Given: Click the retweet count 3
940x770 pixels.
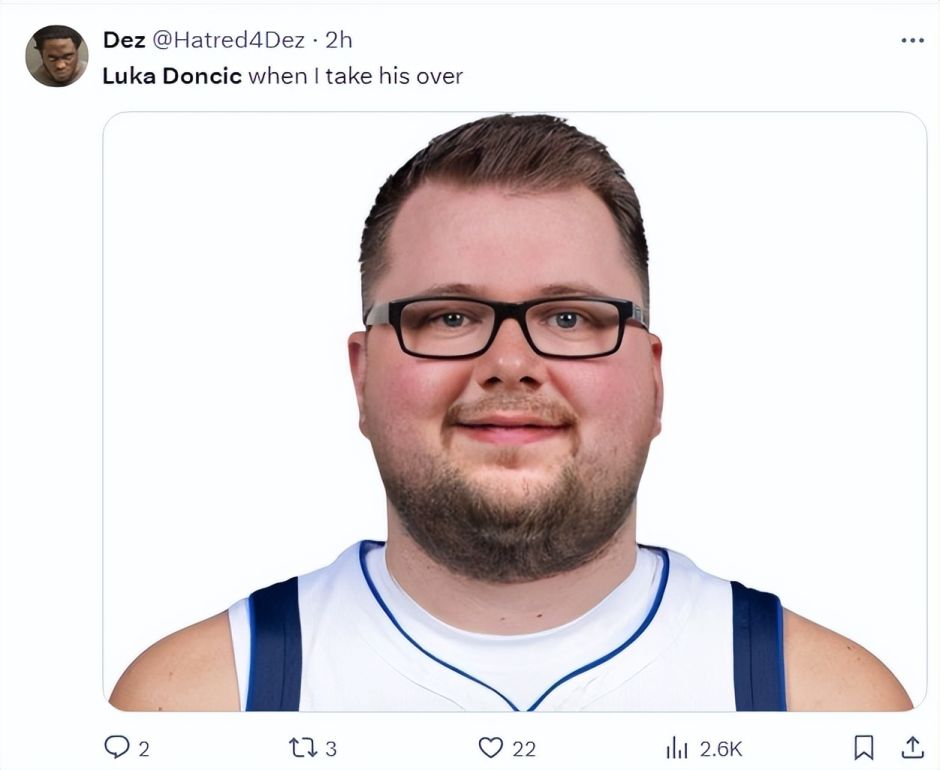Looking at the screenshot, I should pos(331,749).
